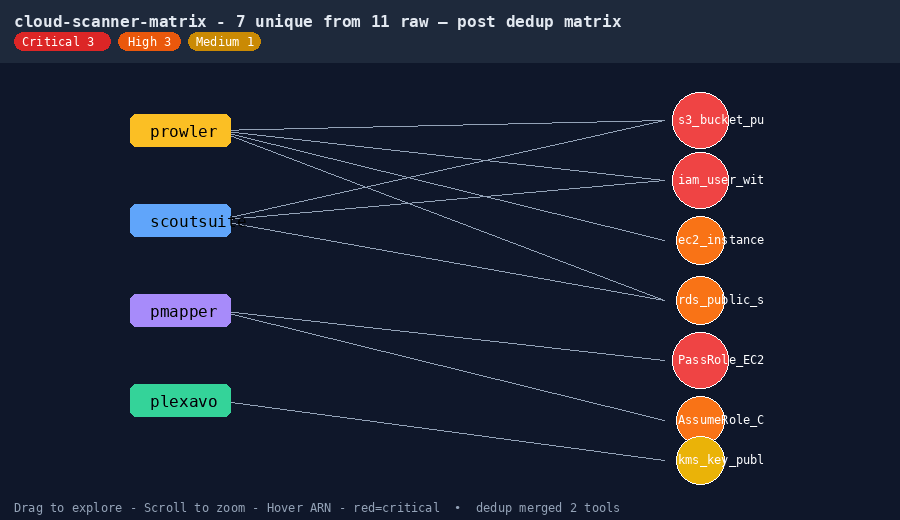Click the 'dedup merged 2 tools' status text

point(548,508)
